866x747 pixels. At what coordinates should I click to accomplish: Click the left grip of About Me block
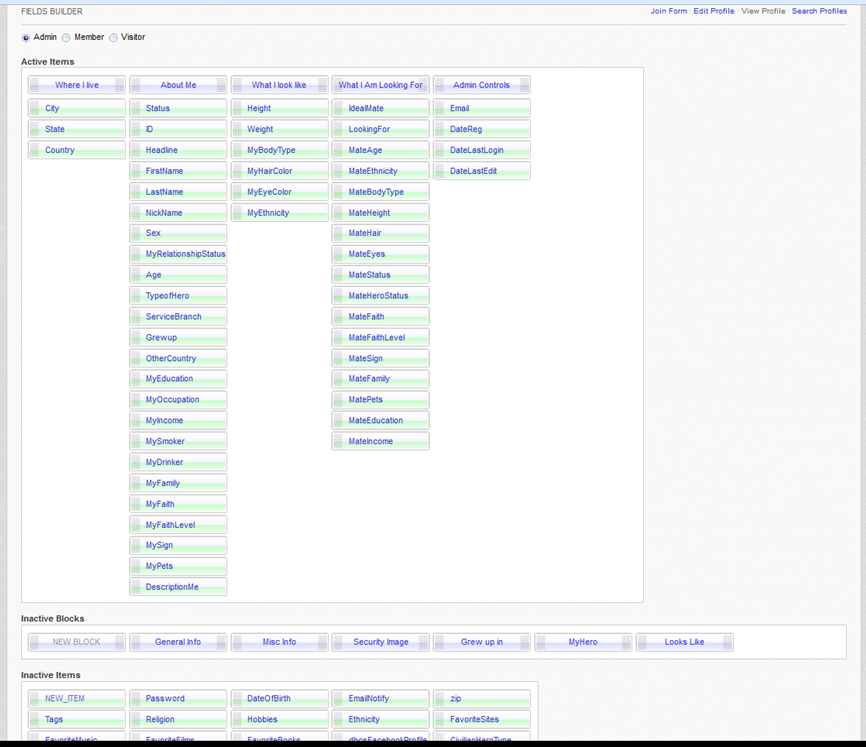(135, 85)
